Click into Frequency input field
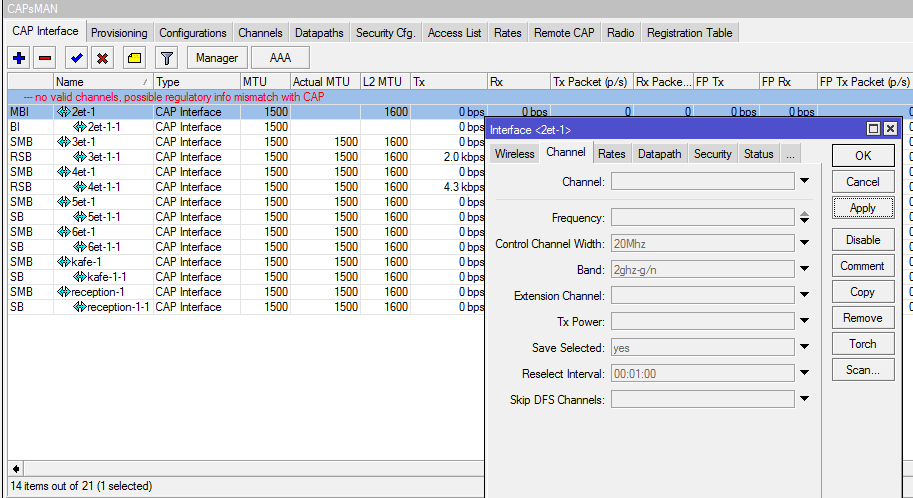 702,217
